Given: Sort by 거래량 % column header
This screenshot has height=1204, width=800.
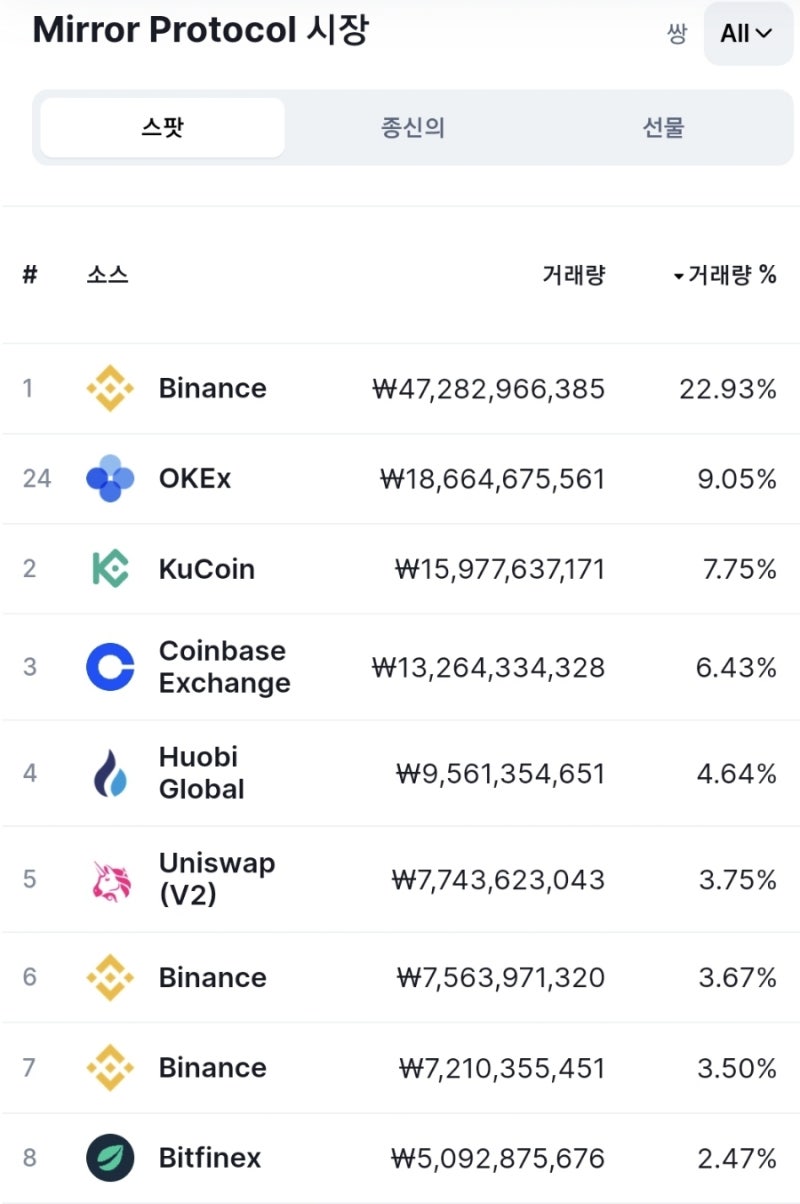Looking at the screenshot, I should 724,275.
